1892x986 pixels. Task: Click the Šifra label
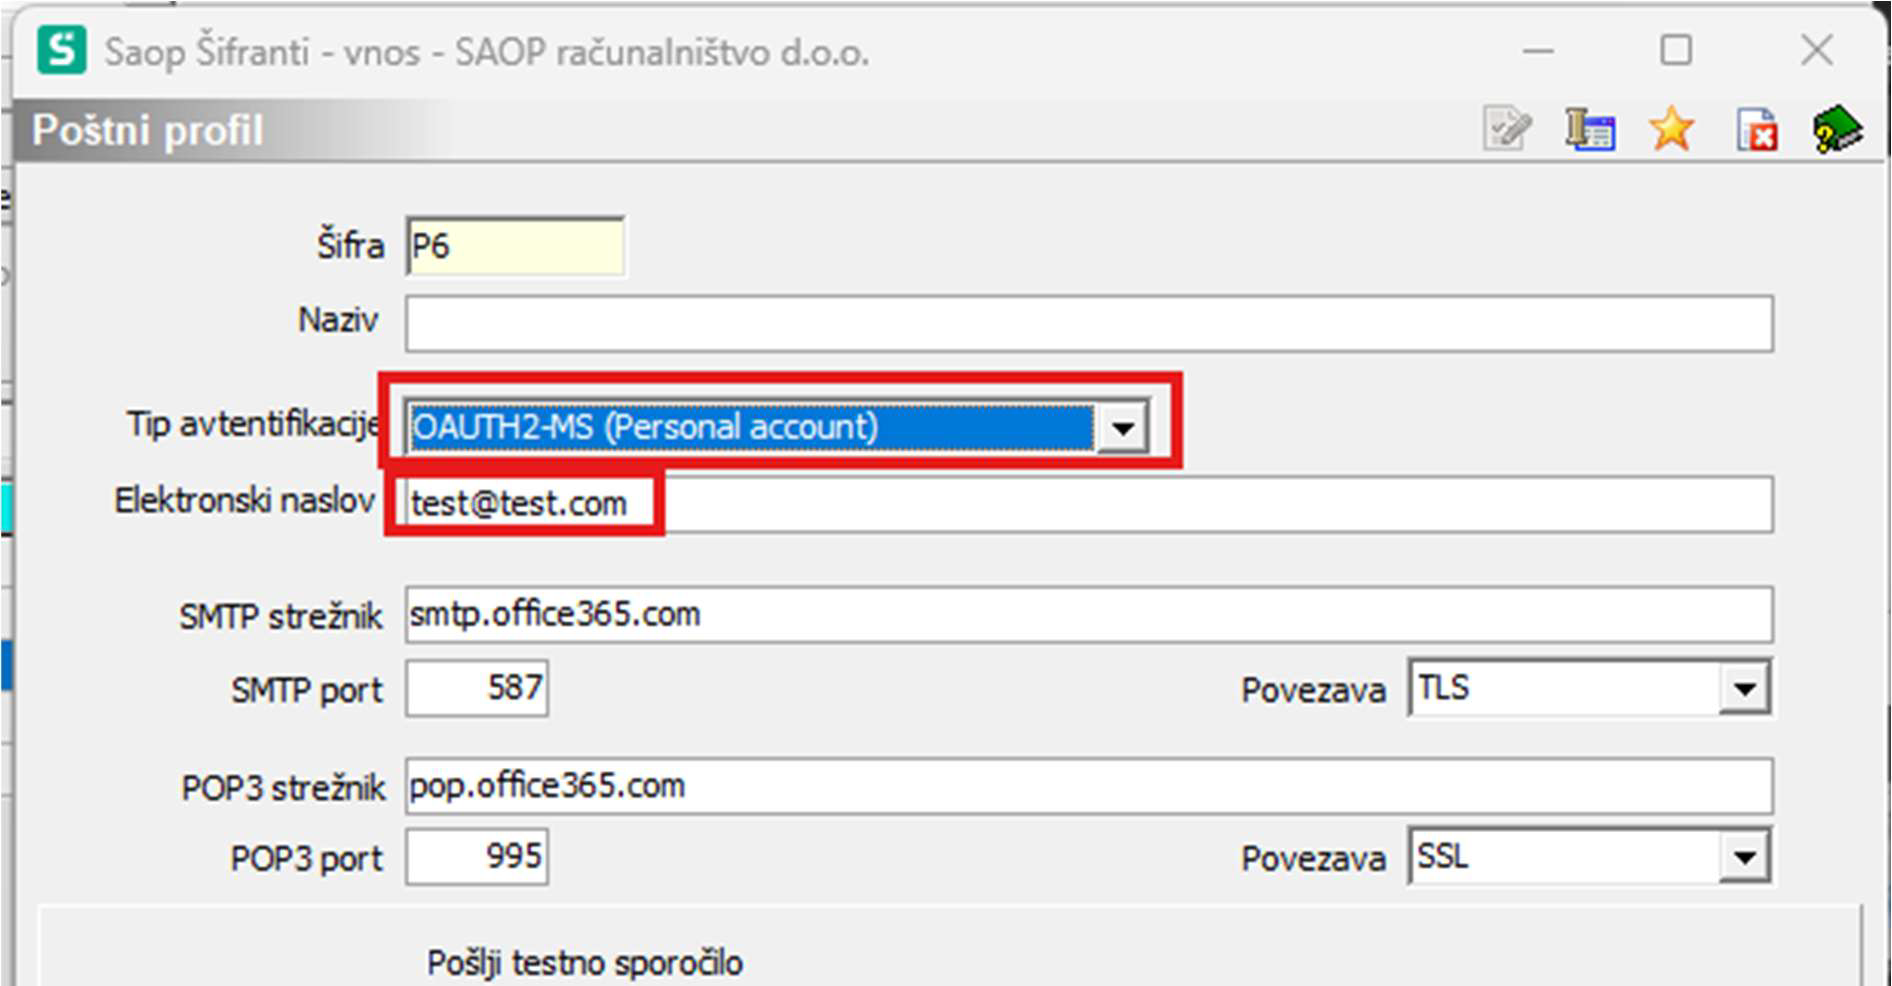coord(350,245)
